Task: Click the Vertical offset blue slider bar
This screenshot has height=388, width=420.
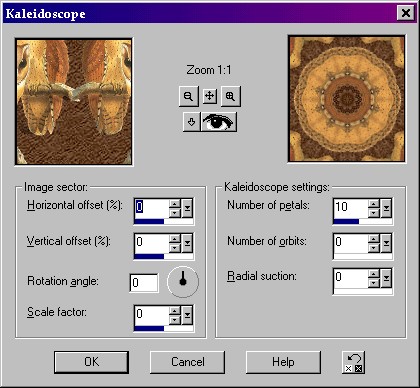Action: (164, 257)
